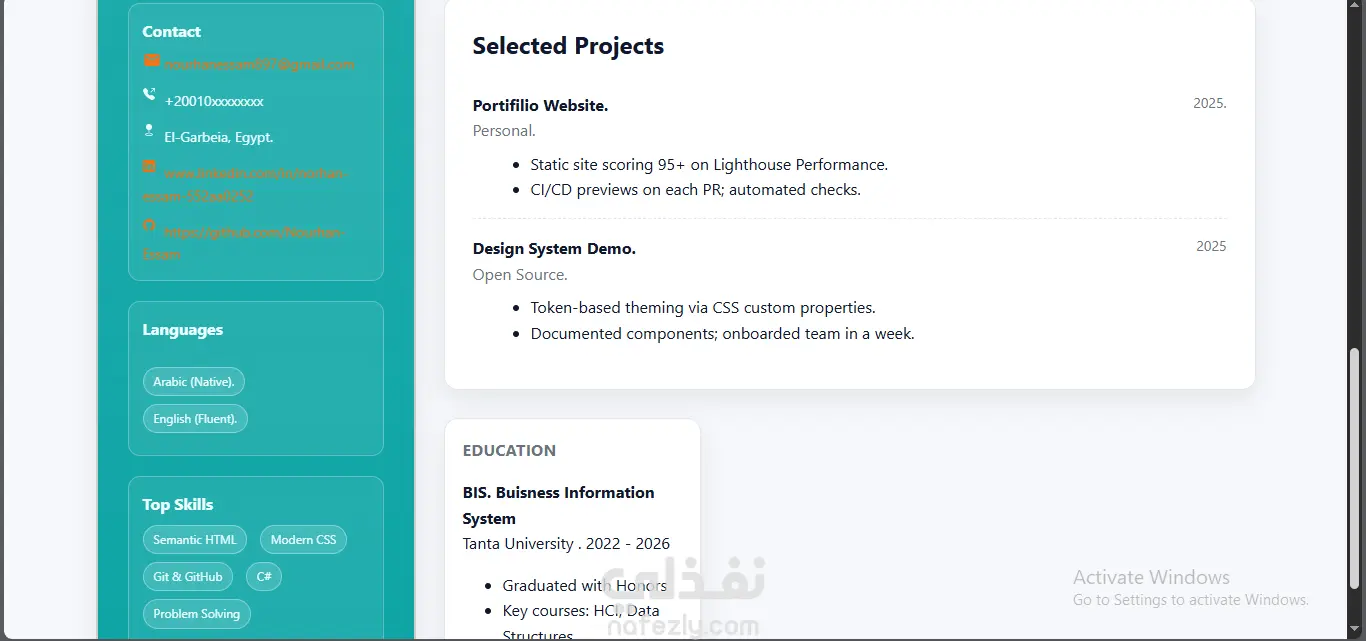Open the Gmail address link
This screenshot has height=641, width=1366.
pos(260,65)
